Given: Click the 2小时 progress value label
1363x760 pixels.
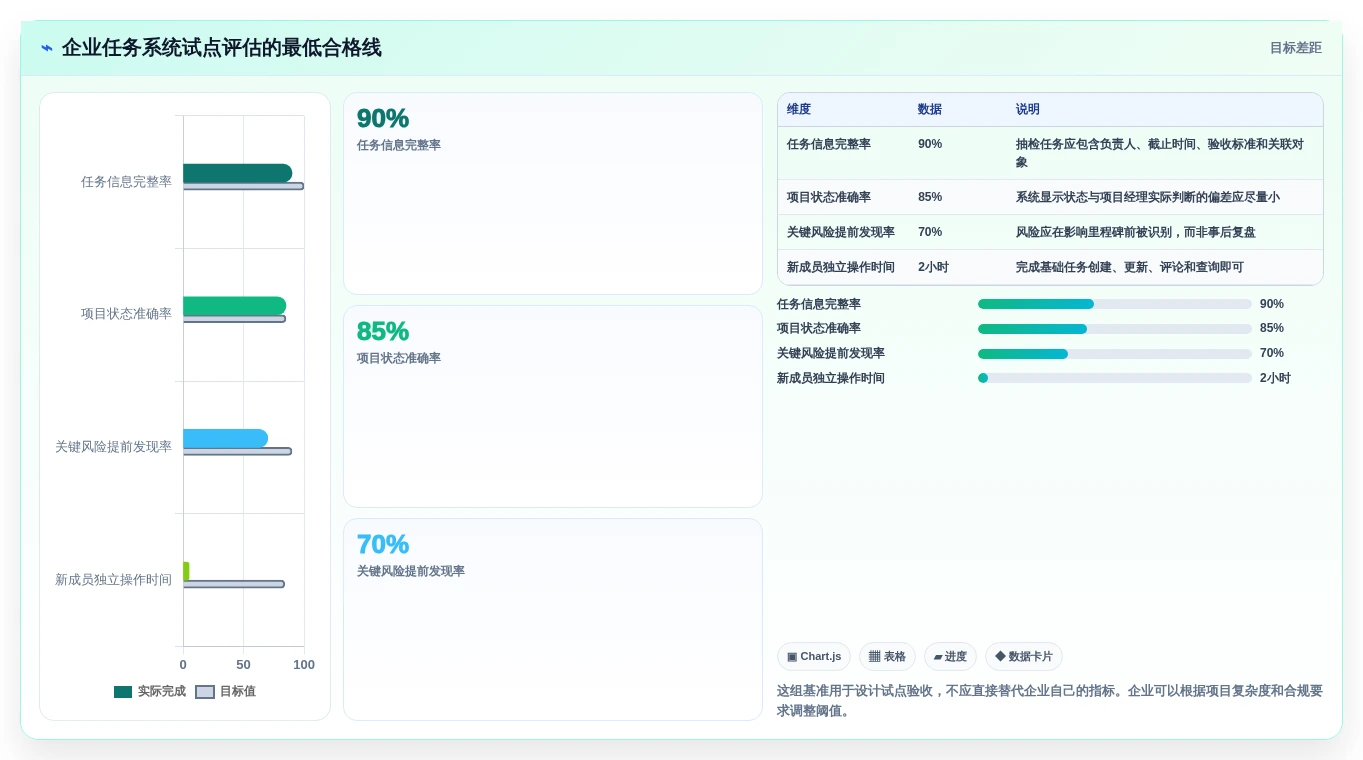Looking at the screenshot, I should click(x=1275, y=378).
